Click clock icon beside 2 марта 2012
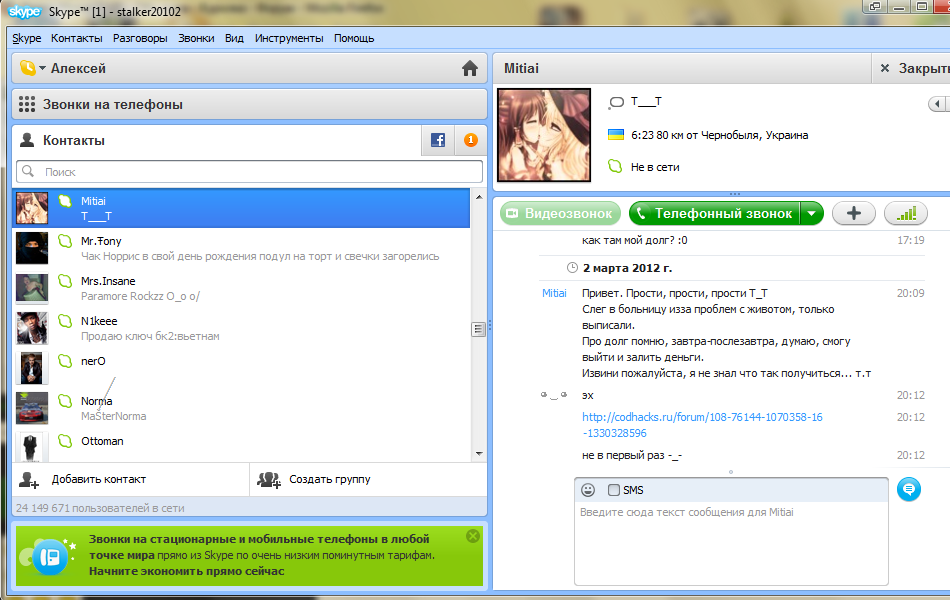Viewport: 950px width, 601px height. 572,268
